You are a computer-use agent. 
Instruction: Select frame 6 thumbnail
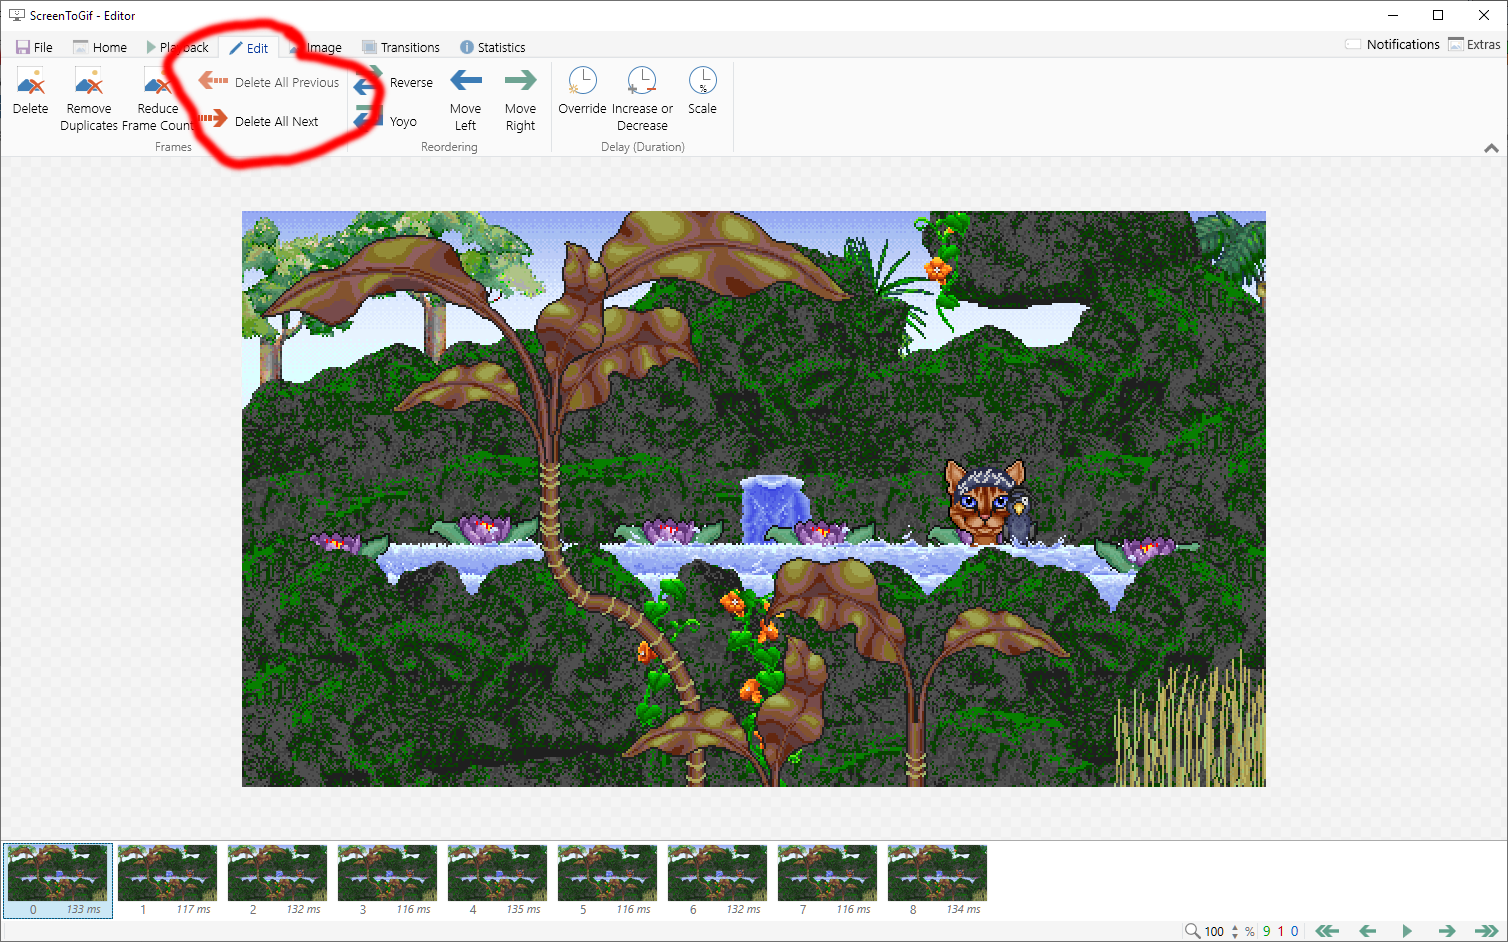(x=718, y=880)
